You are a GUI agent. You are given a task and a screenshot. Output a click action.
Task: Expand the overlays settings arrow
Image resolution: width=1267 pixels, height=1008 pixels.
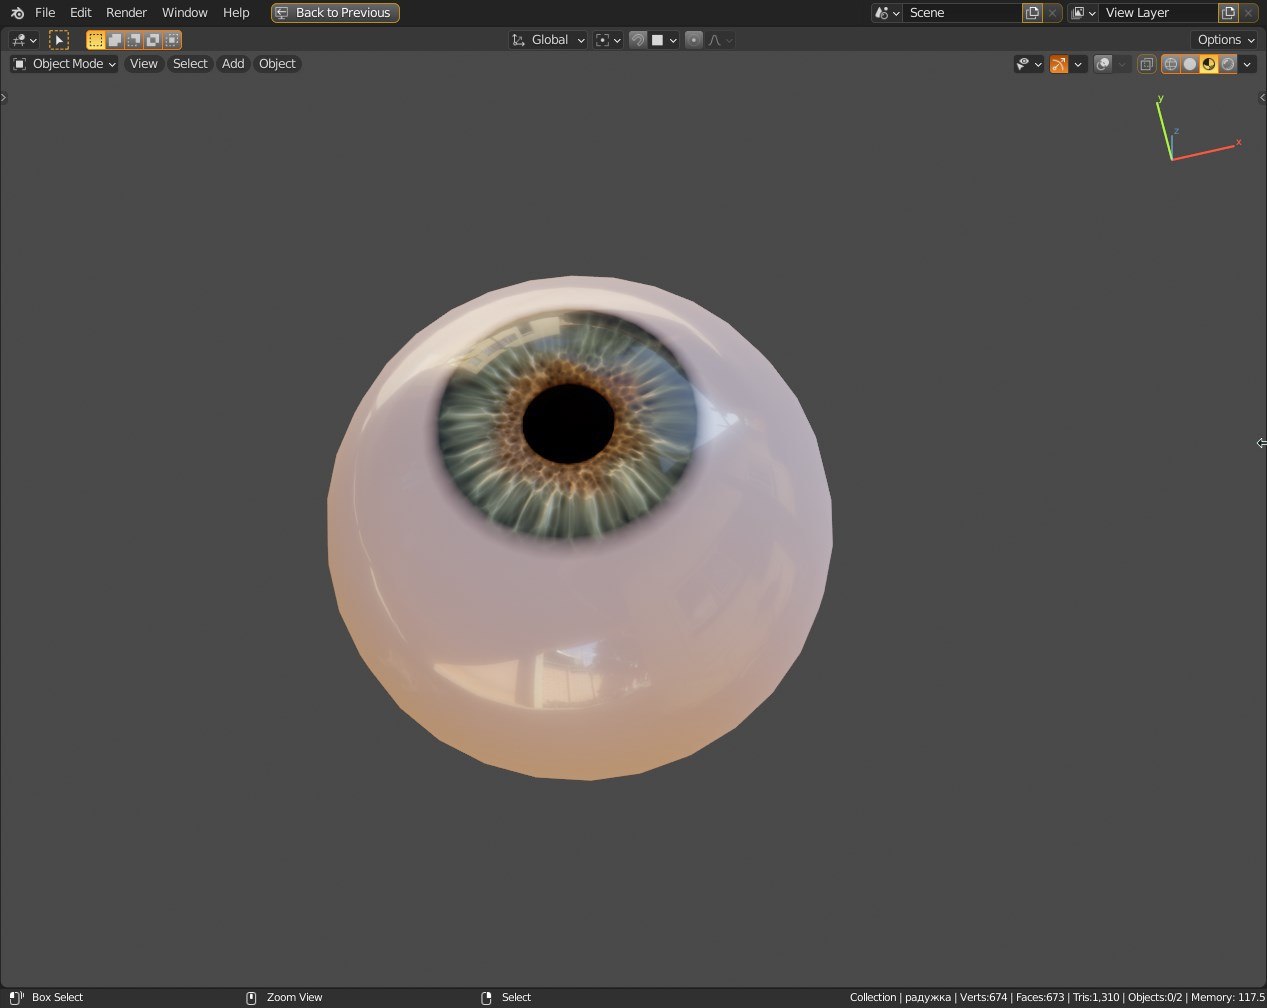tap(1122, 64)
